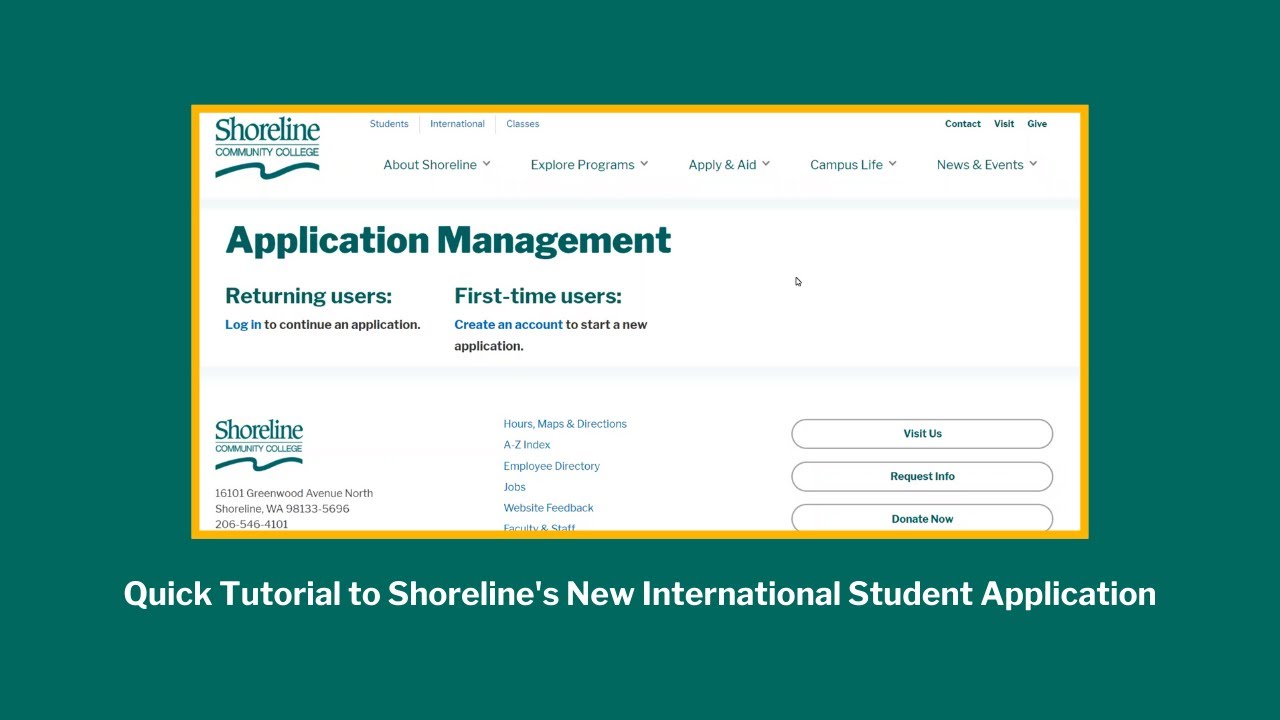Image resolution: width=1280 pixels, height=720 pixels.
Task: Open the Visit link in header
Action: coord(1004,124)
